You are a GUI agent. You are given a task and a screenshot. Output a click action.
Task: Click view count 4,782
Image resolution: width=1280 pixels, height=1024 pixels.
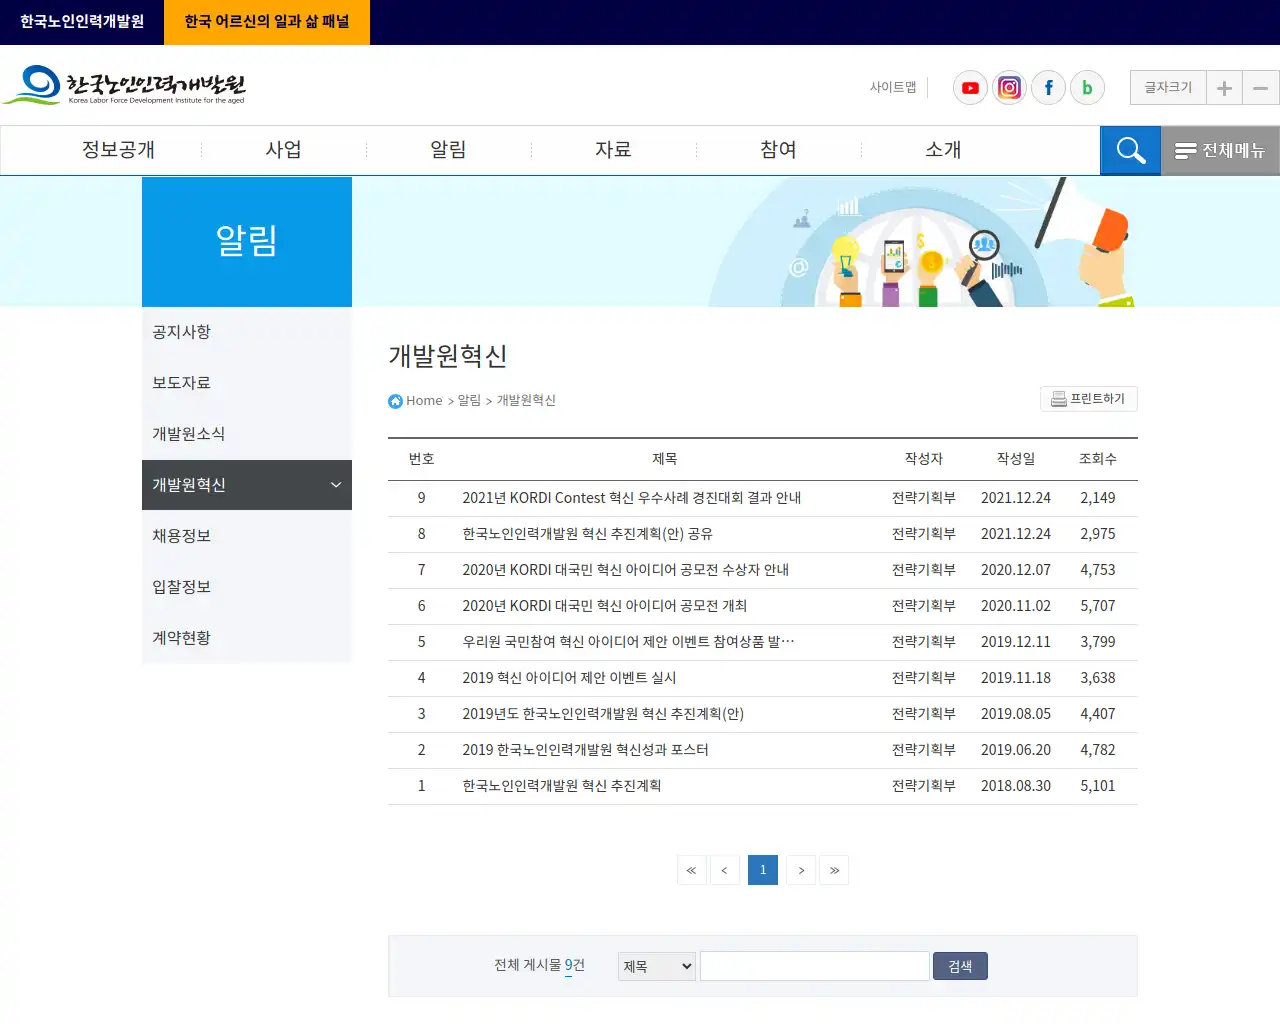pyautogui.click(x=1098, y=750)
